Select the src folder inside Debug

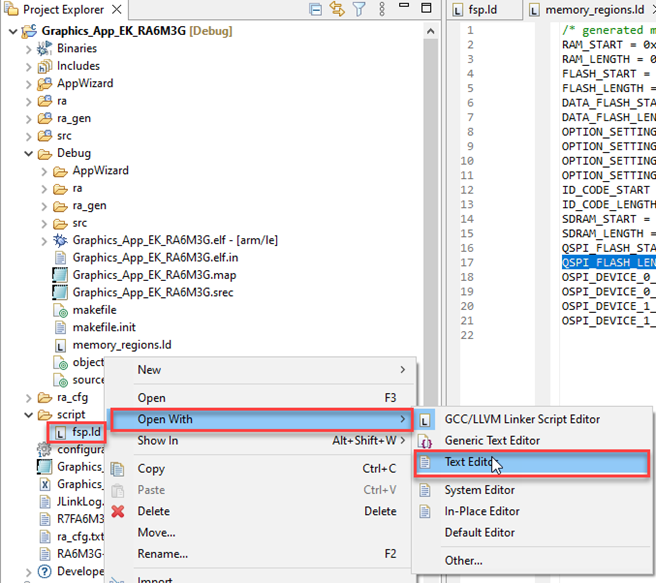(79, 223)
